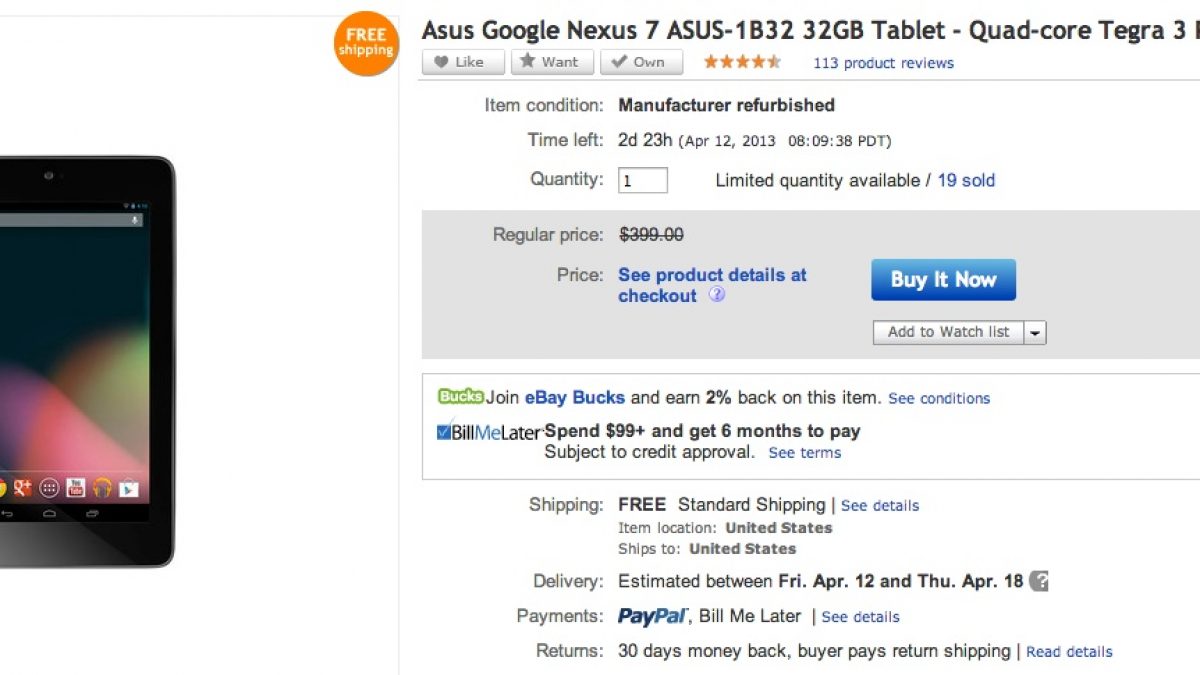
Task: Open the returns Read details link
Action: [1069, 652]
